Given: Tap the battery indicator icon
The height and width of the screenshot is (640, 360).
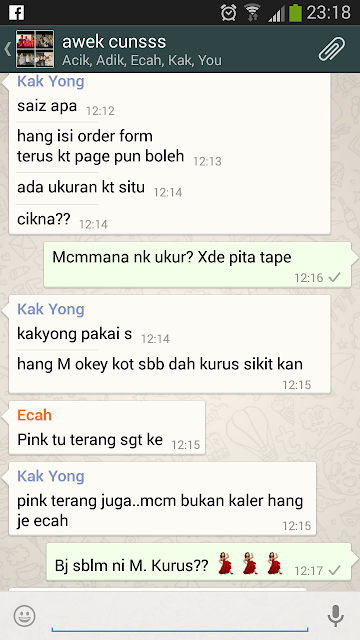Looking at the screenshot, I should coord(296,12).
